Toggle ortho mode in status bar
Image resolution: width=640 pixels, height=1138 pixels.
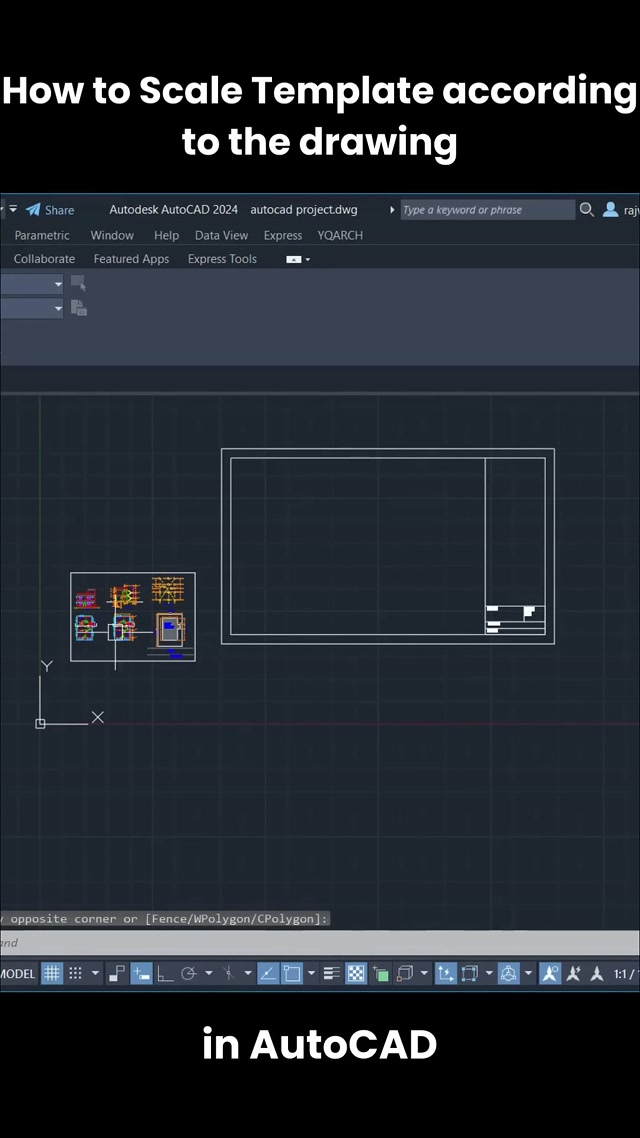point(165,973)
